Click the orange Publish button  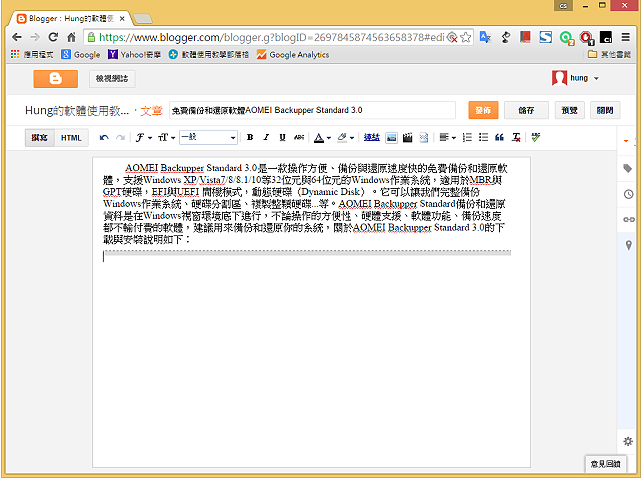coord(483,110)
